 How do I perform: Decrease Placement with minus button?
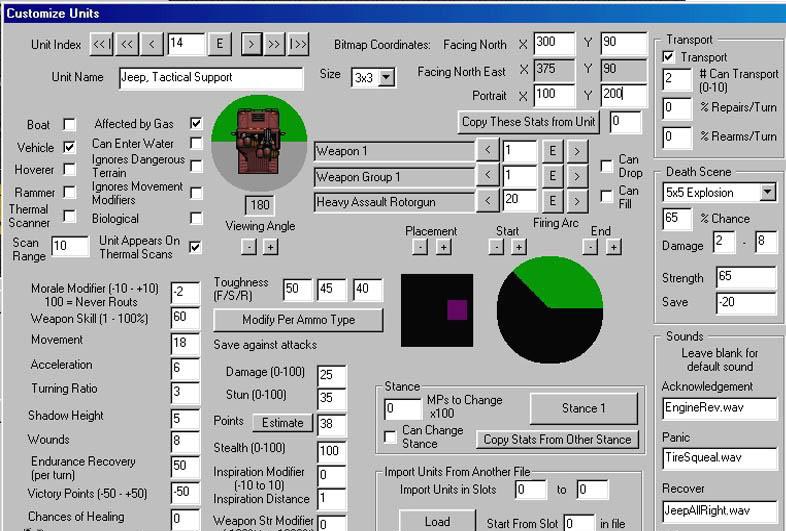click(x=420, y=246)
